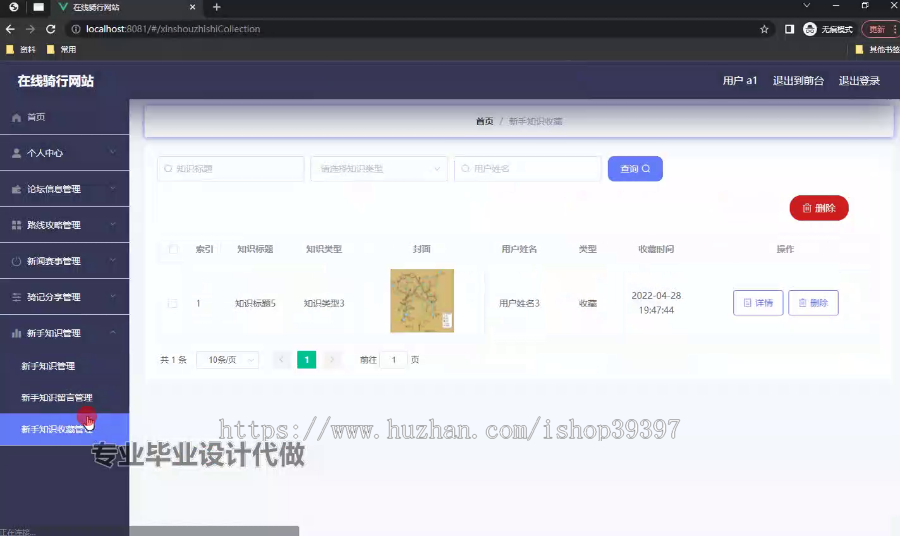The height and width of the screenshot is (536, 900).
Task: Close the 在线骑行网站 browser tab
Action: point(192,7)
